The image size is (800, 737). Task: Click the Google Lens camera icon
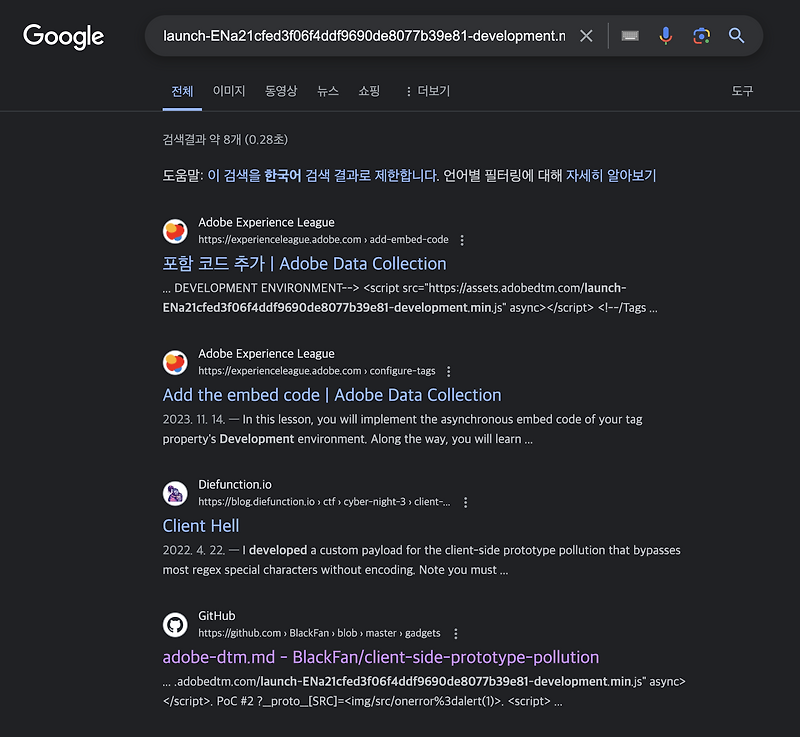click(700, 35)
